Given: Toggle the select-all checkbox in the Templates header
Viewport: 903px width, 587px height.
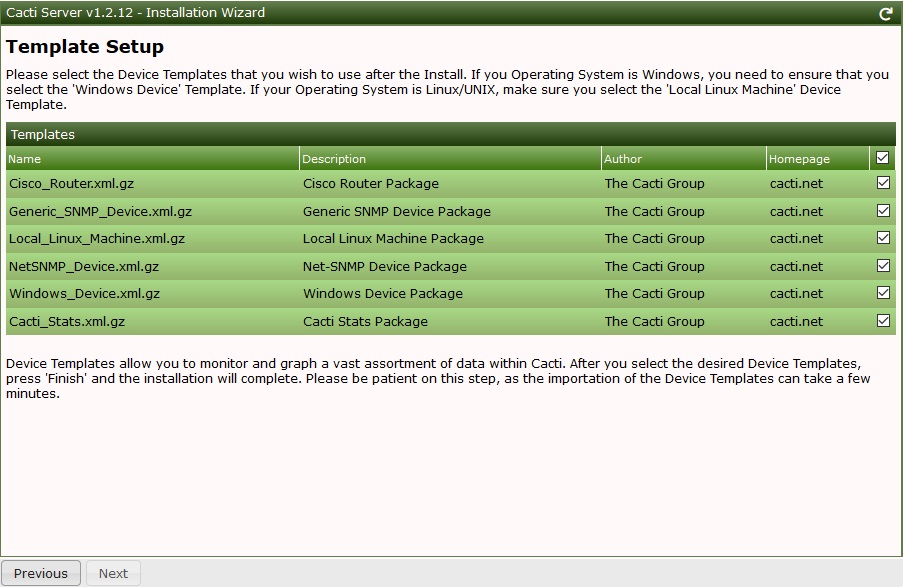Looking at the screenshot, I should click(x=882, y=158).
